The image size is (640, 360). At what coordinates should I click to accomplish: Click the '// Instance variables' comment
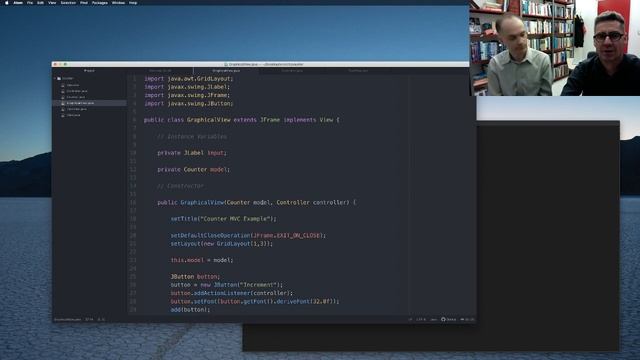(192, 137)
